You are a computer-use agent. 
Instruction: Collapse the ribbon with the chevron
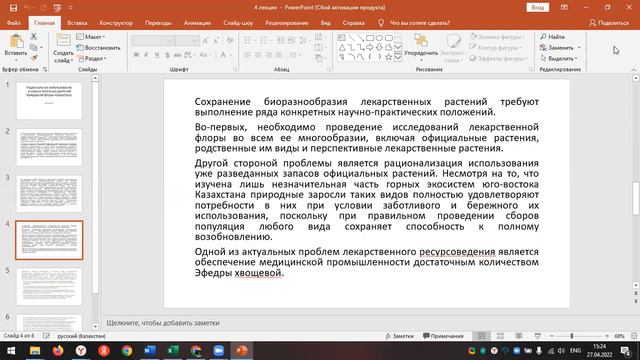click(x=634, y=70)
